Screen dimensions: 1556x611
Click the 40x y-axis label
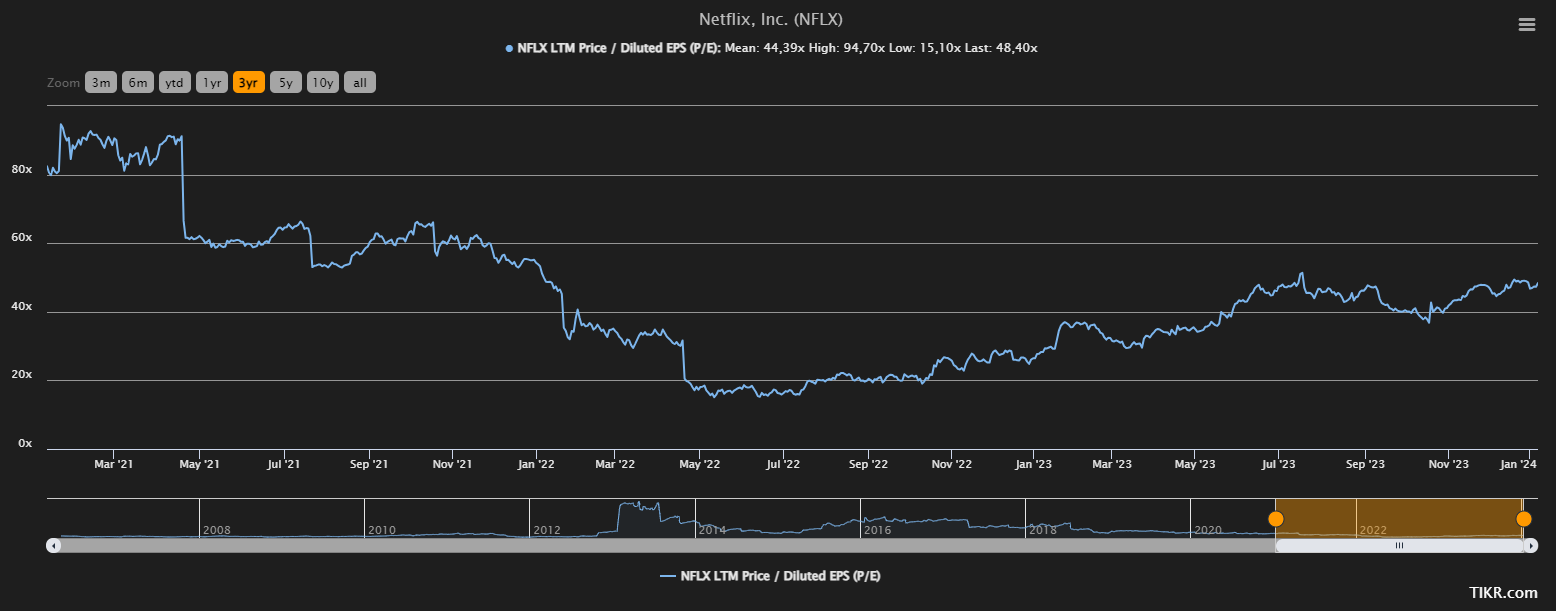(22, 307)
